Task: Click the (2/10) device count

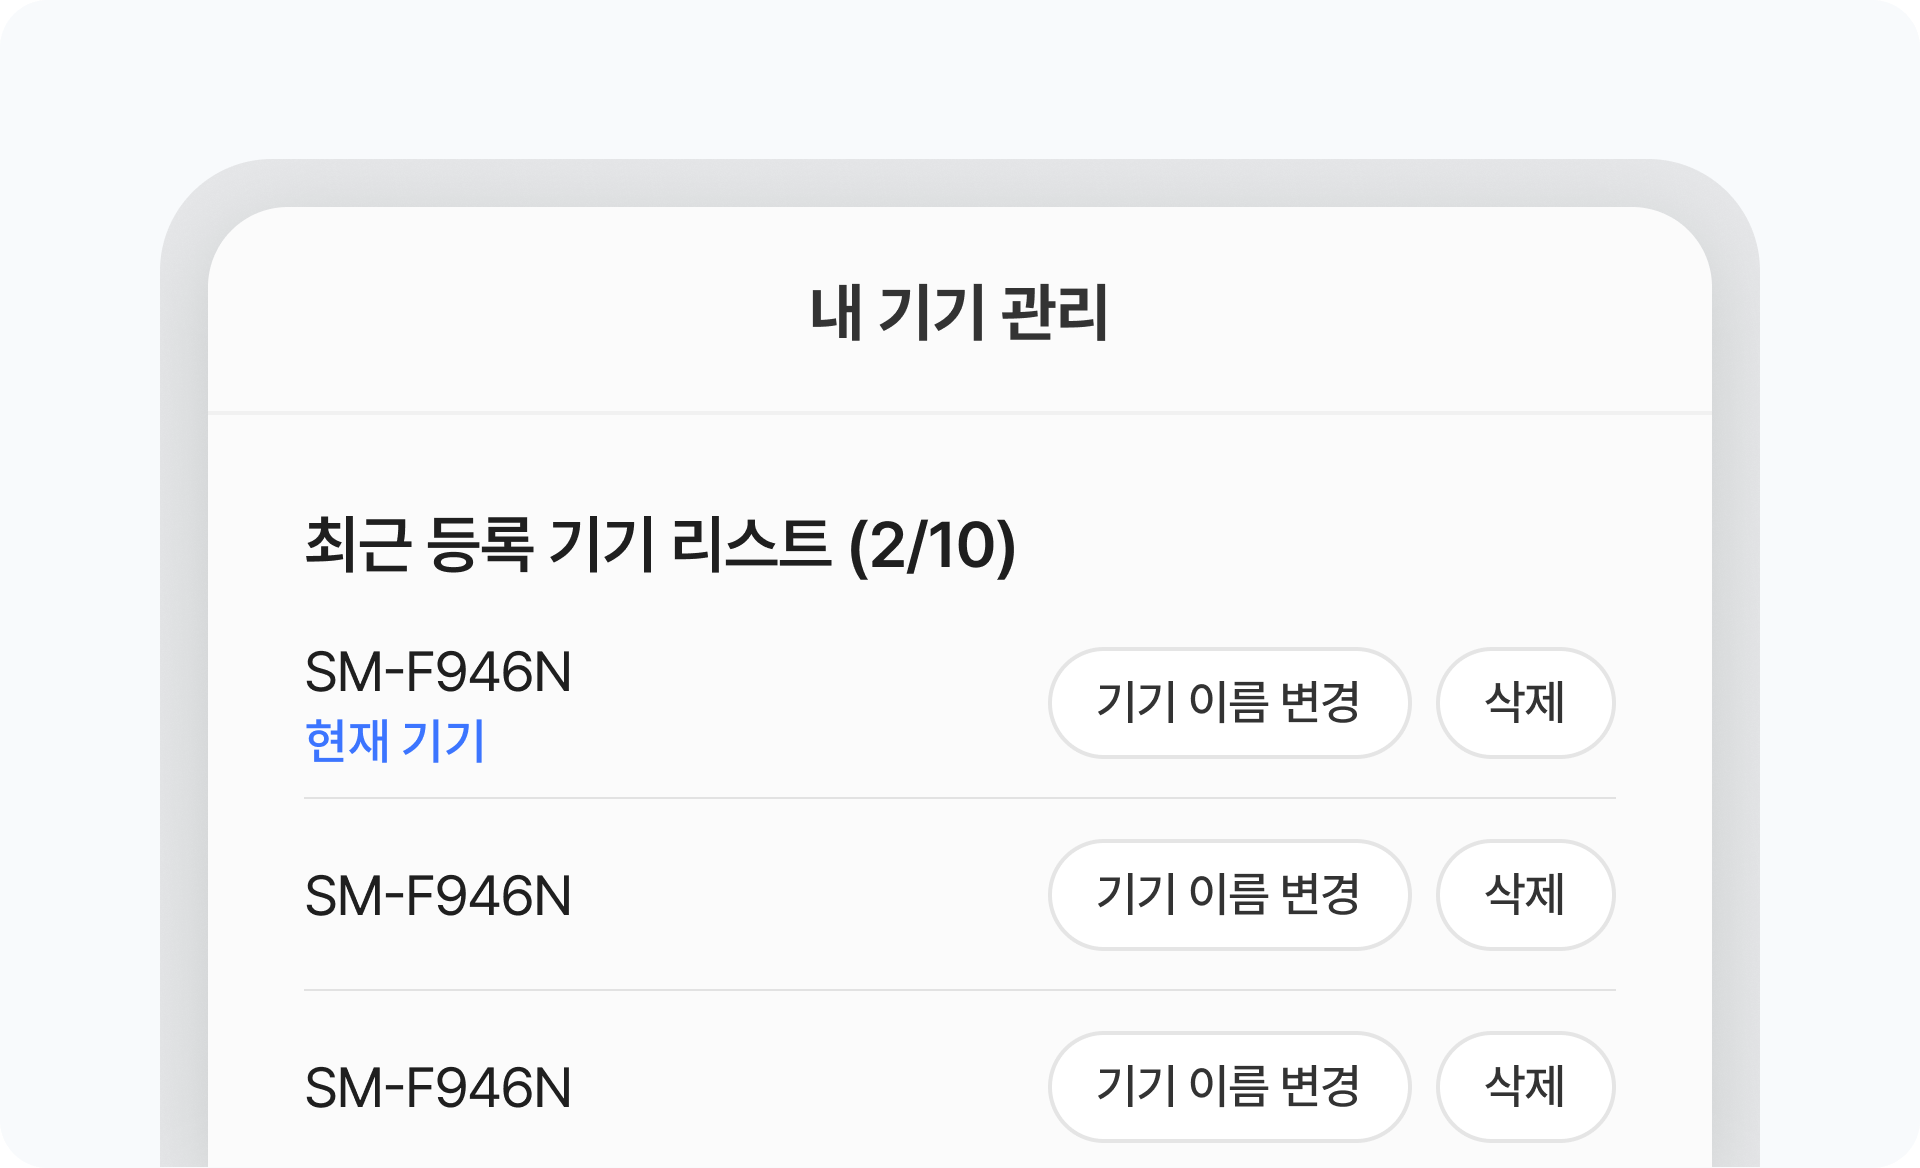Action: tap(932, 546)
